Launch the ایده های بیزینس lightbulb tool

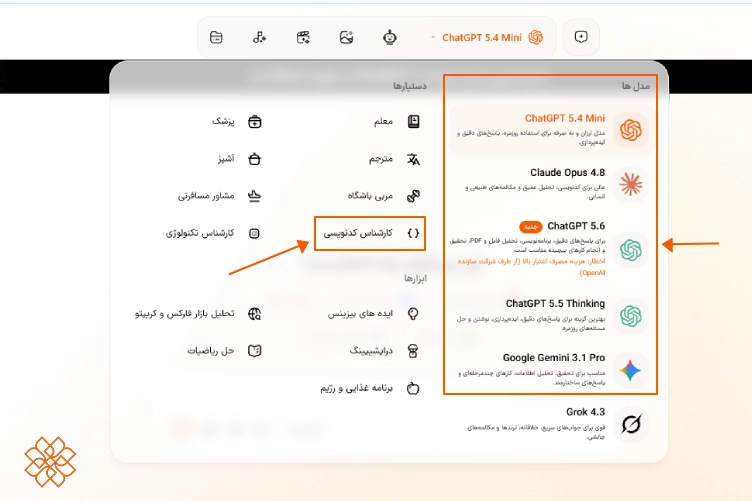(x=413, y=314)
